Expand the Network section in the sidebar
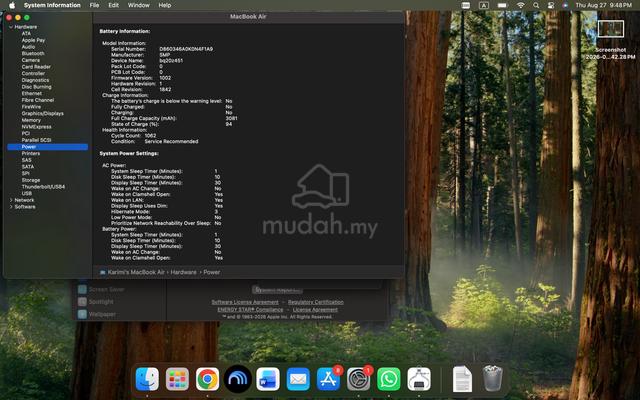Screen dimensions: 640x400 (11, 200)
